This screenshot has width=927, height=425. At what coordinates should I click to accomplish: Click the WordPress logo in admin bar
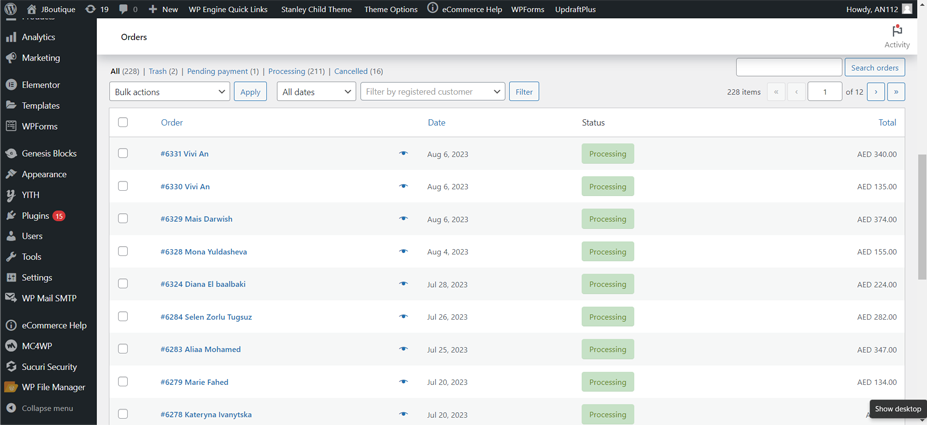11,9
